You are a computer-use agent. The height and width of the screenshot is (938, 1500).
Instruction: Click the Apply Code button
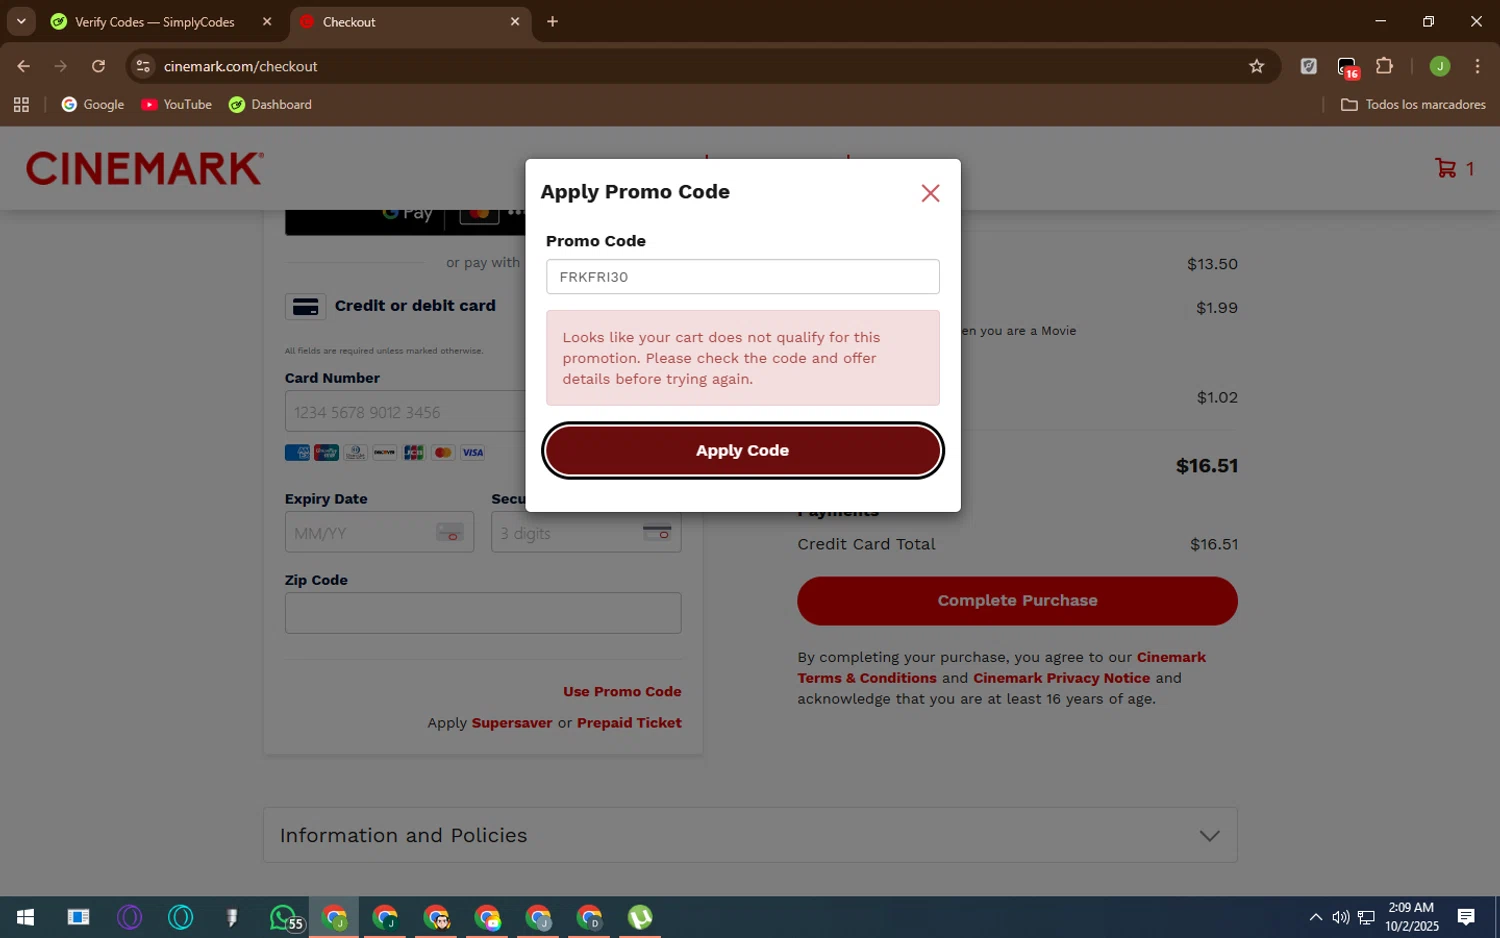(x=742, y=451)
